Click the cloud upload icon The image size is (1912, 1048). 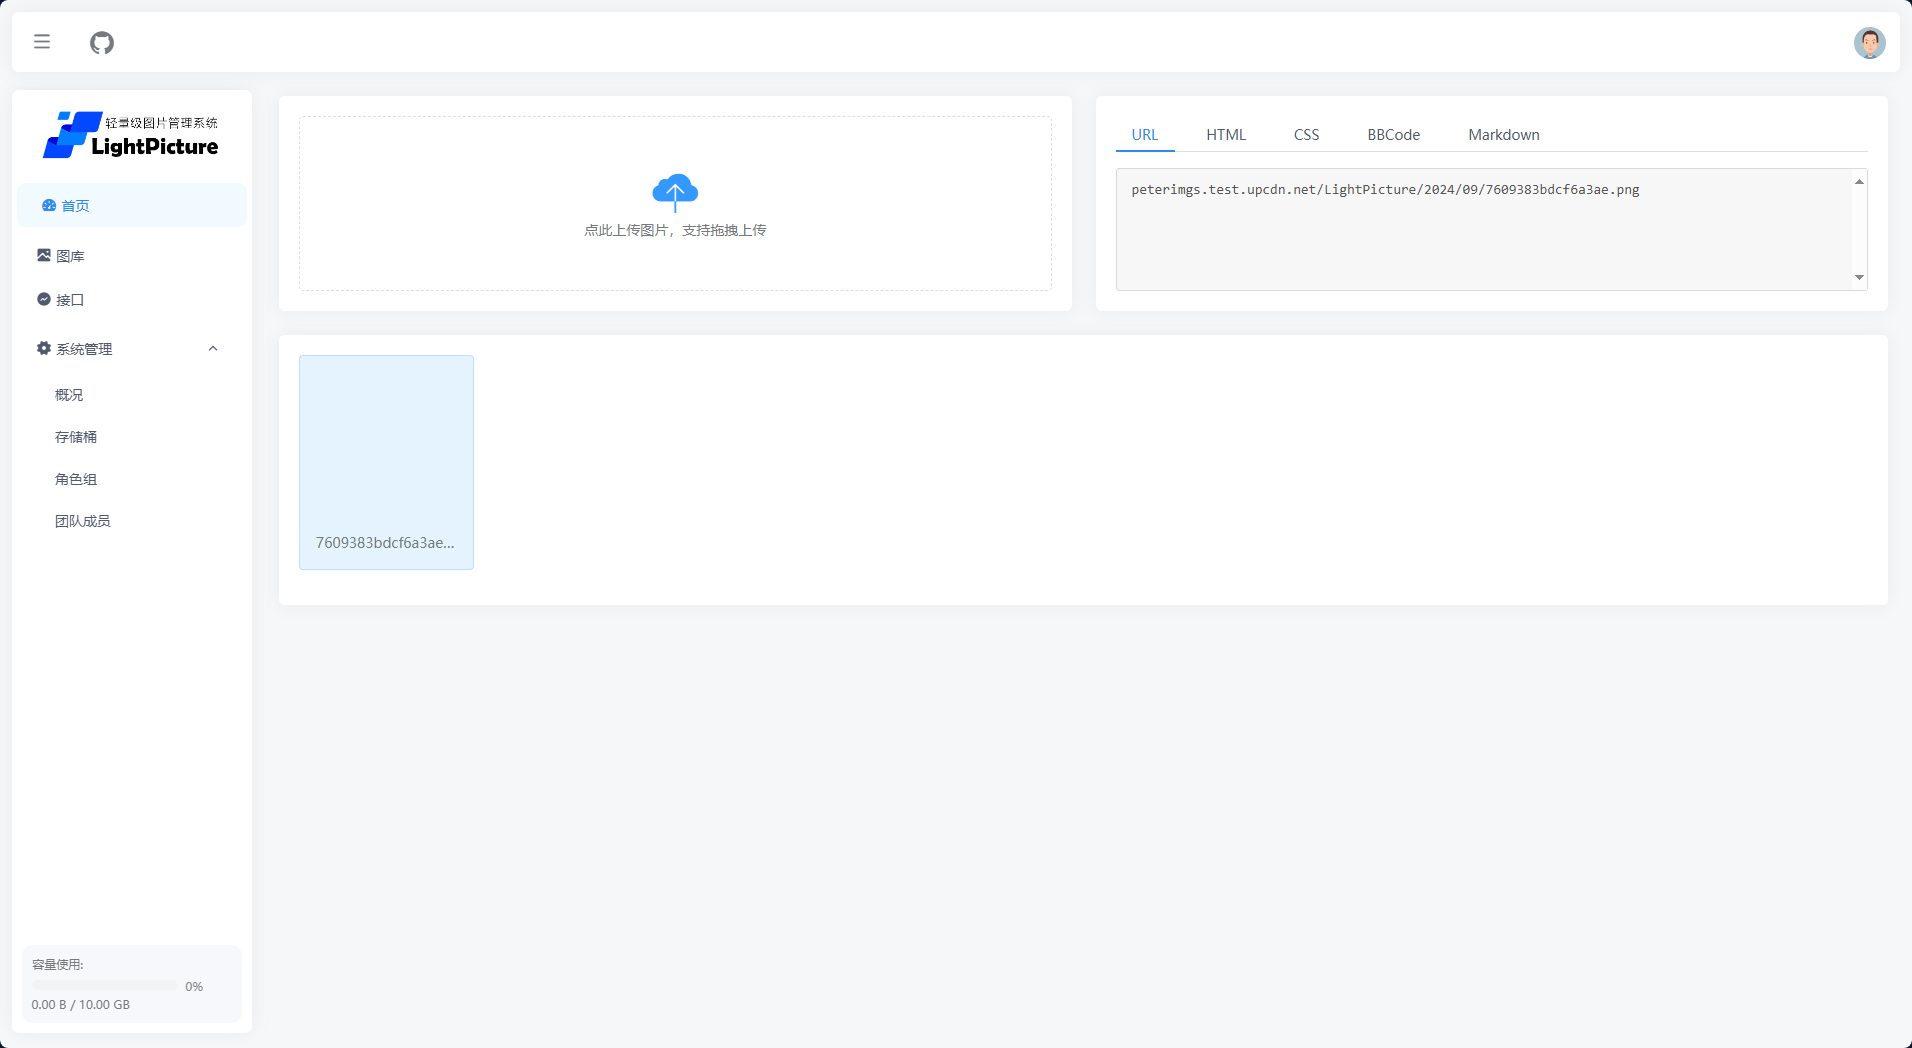point(675,191)
